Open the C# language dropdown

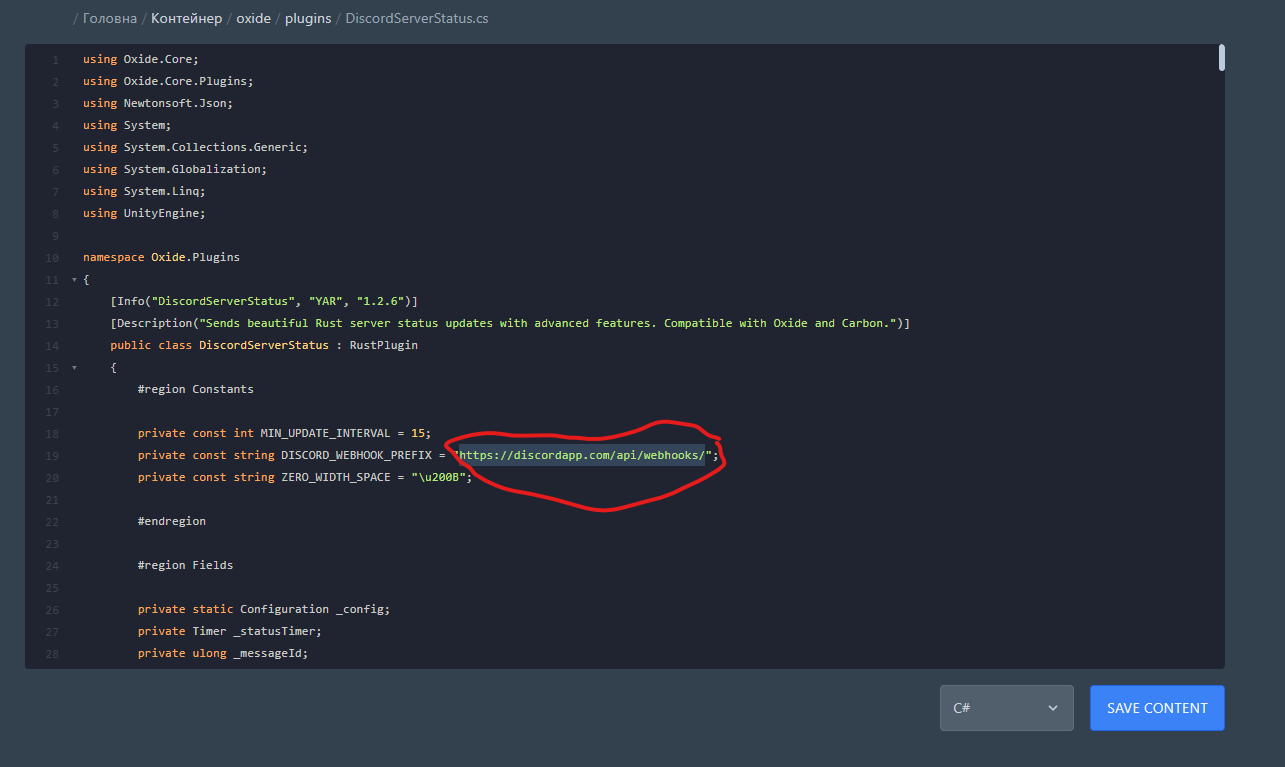click(1006, 708)
